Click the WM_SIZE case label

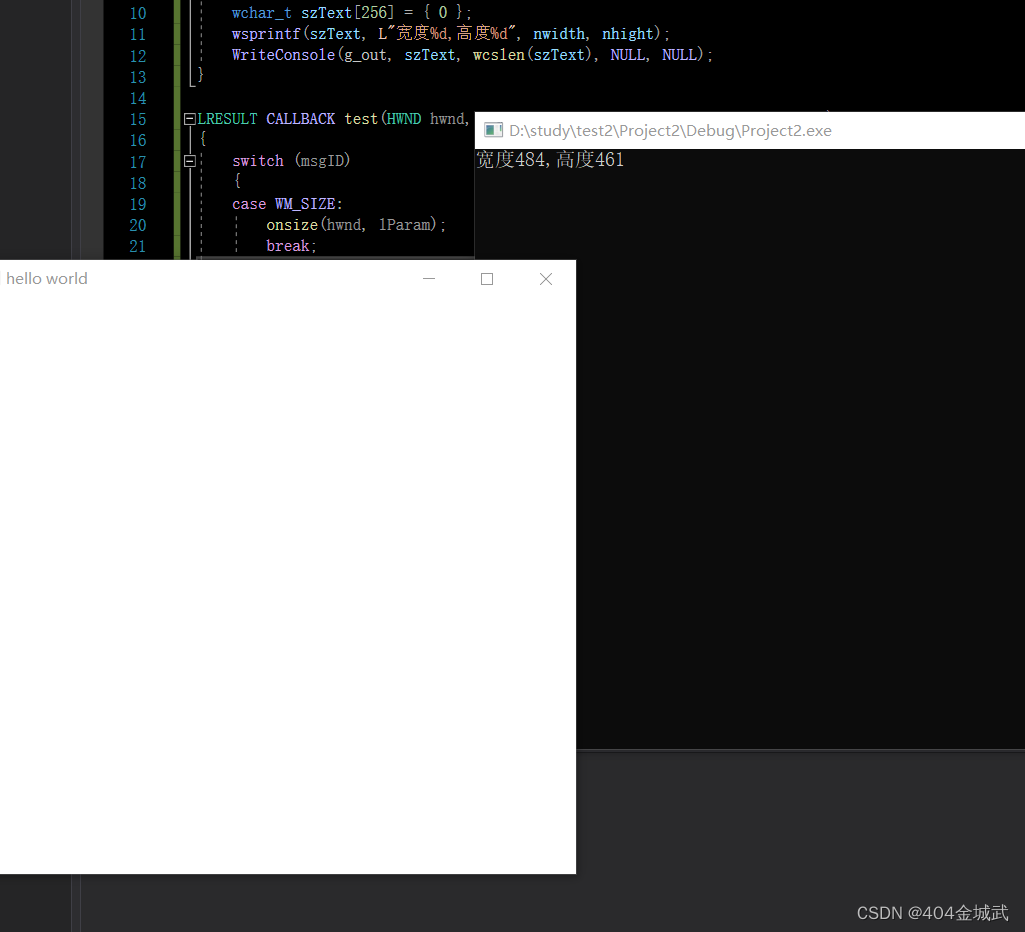[x=308, y=204]
